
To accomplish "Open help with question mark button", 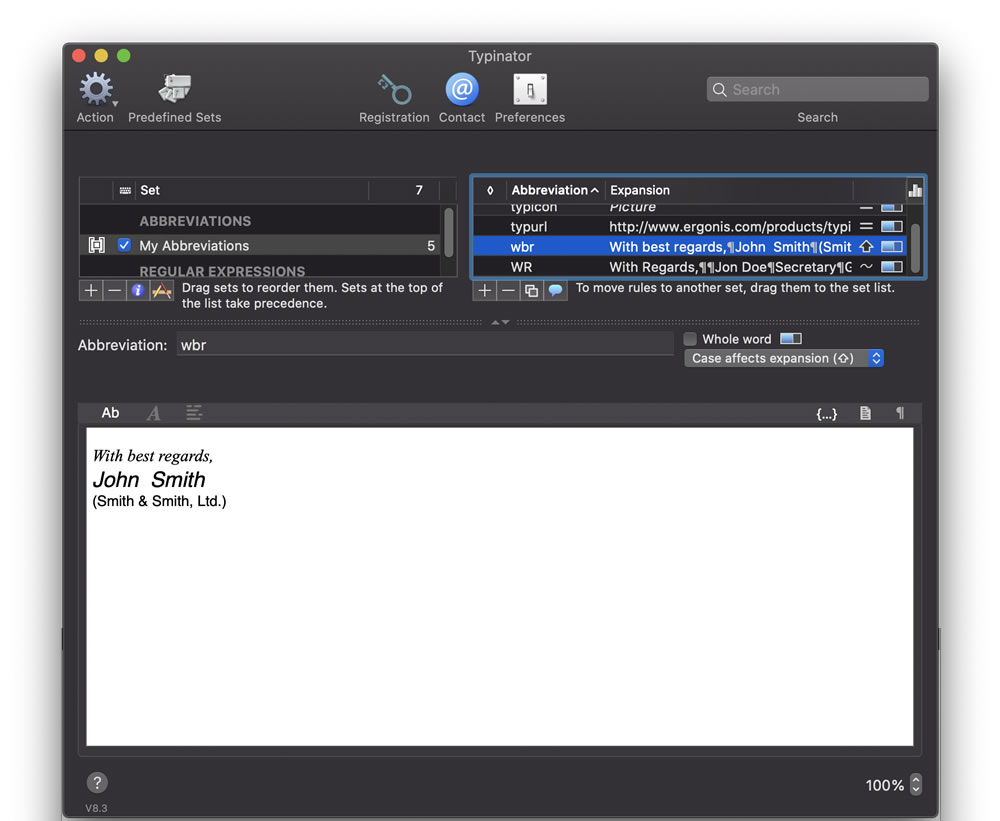I will point(97,783).
